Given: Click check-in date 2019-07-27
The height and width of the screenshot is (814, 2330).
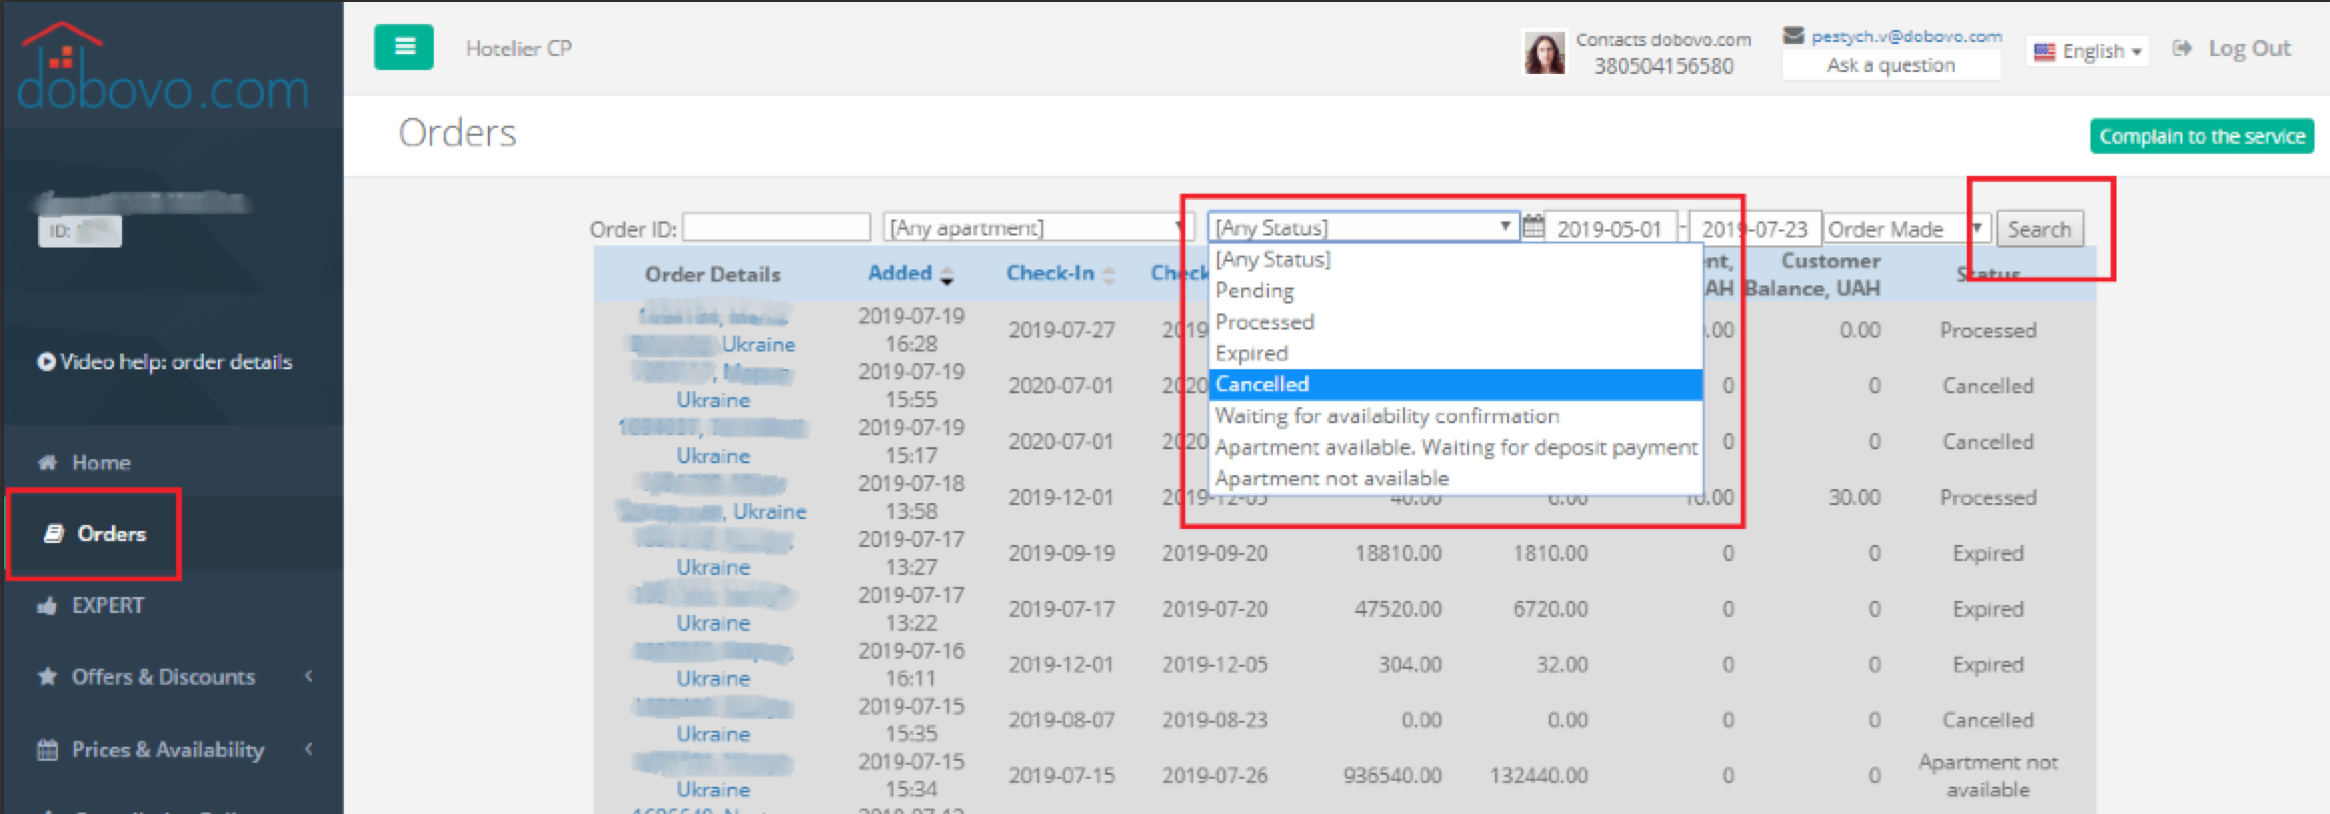Looking at the screenshot, I should coord(1061,330).
